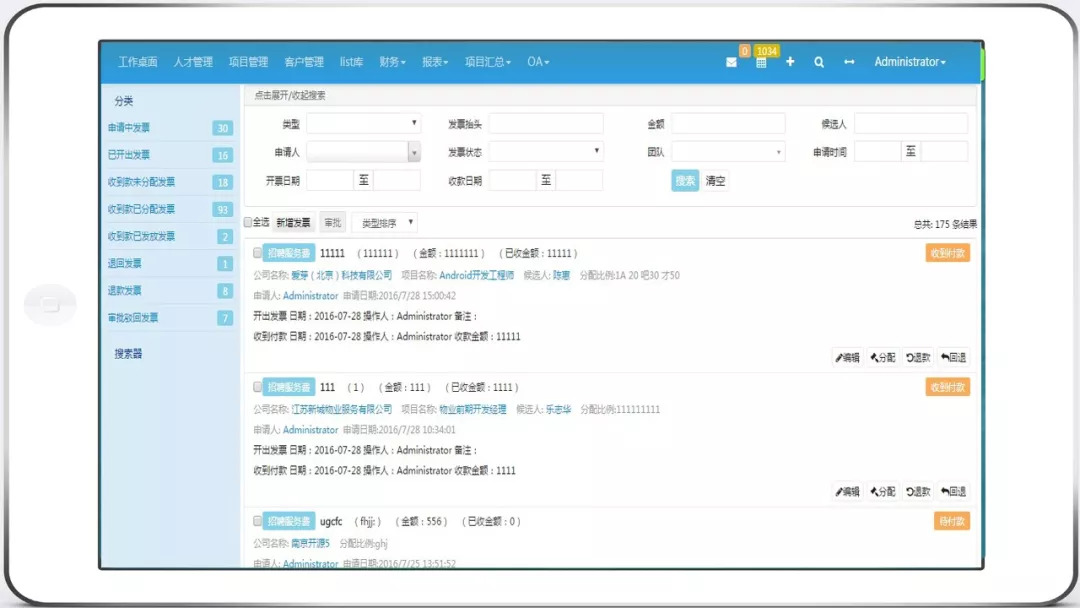Check the box for invoice 11111

point(258,253)
